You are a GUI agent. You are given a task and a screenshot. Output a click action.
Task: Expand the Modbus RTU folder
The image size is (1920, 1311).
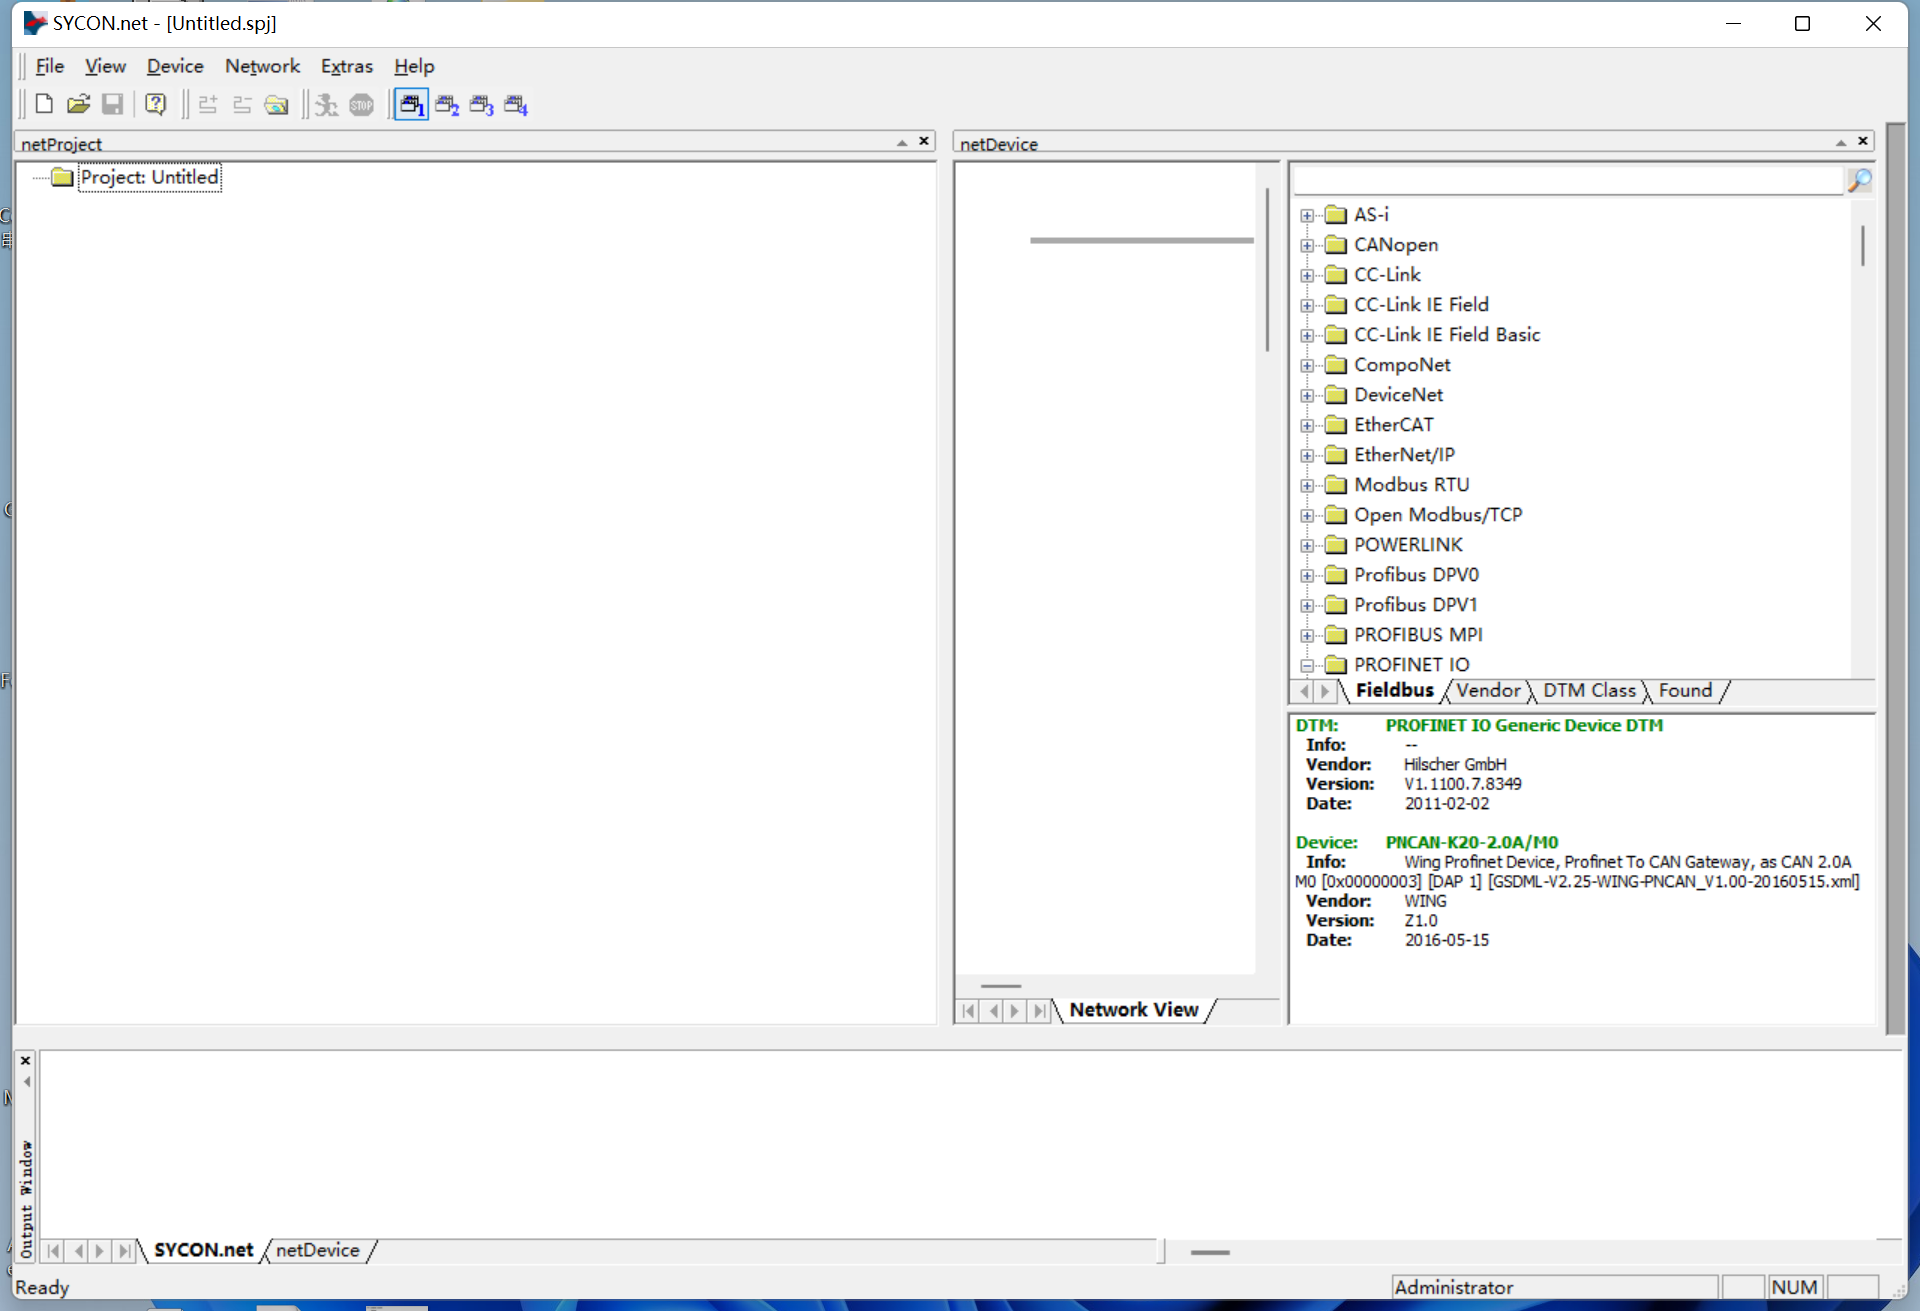coord(1307,485)
